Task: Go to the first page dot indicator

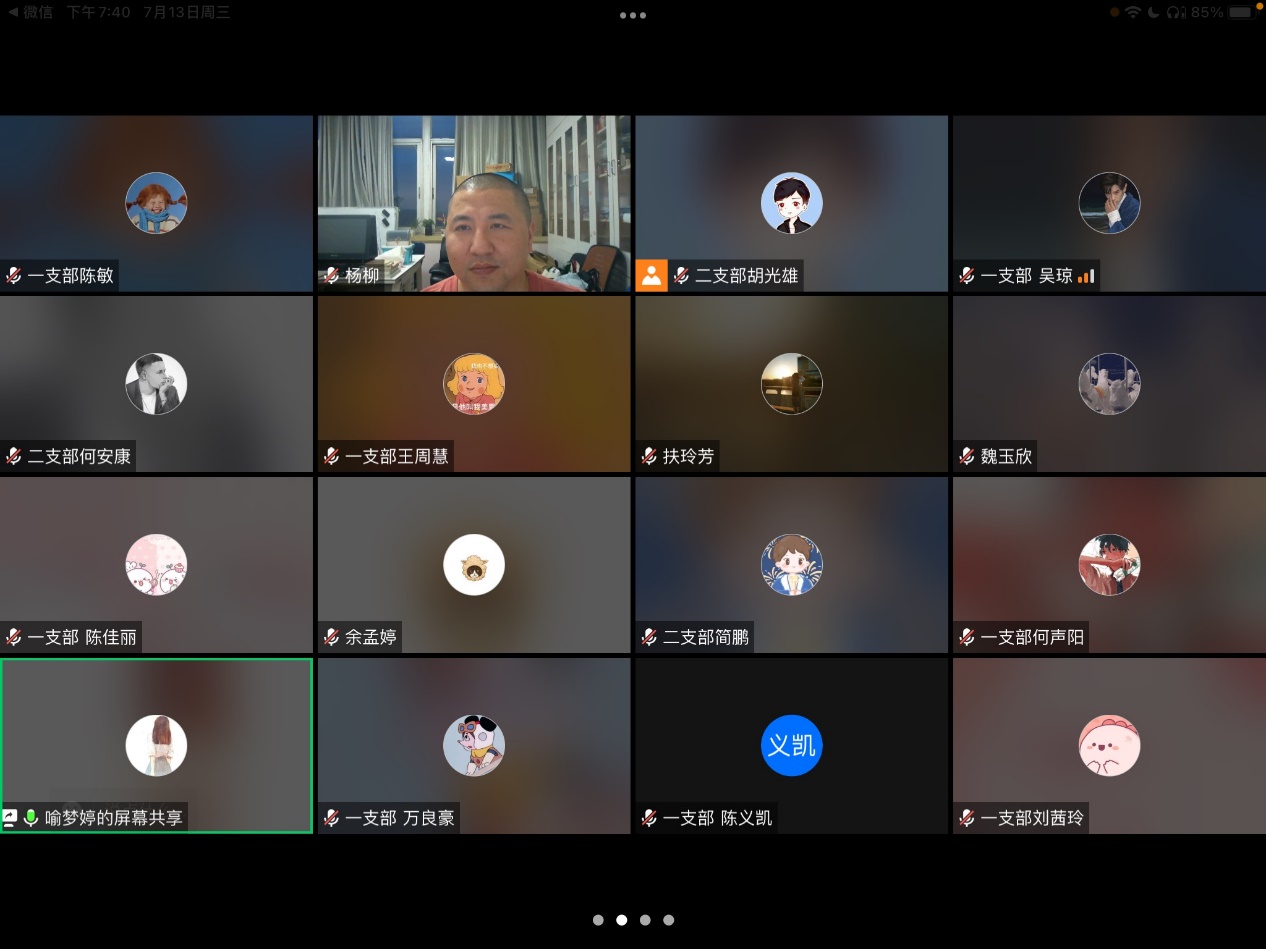Action: pyautogui.click(x=598, y=920)
